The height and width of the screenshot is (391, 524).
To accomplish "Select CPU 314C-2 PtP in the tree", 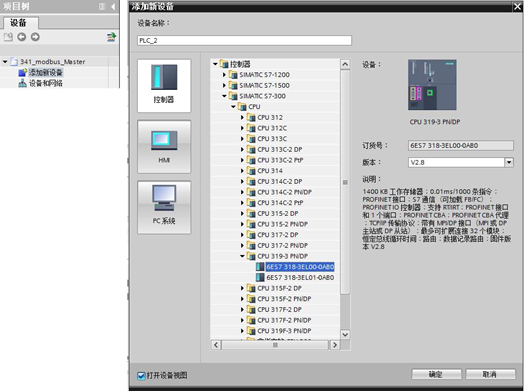I will [x=280, y=203].
